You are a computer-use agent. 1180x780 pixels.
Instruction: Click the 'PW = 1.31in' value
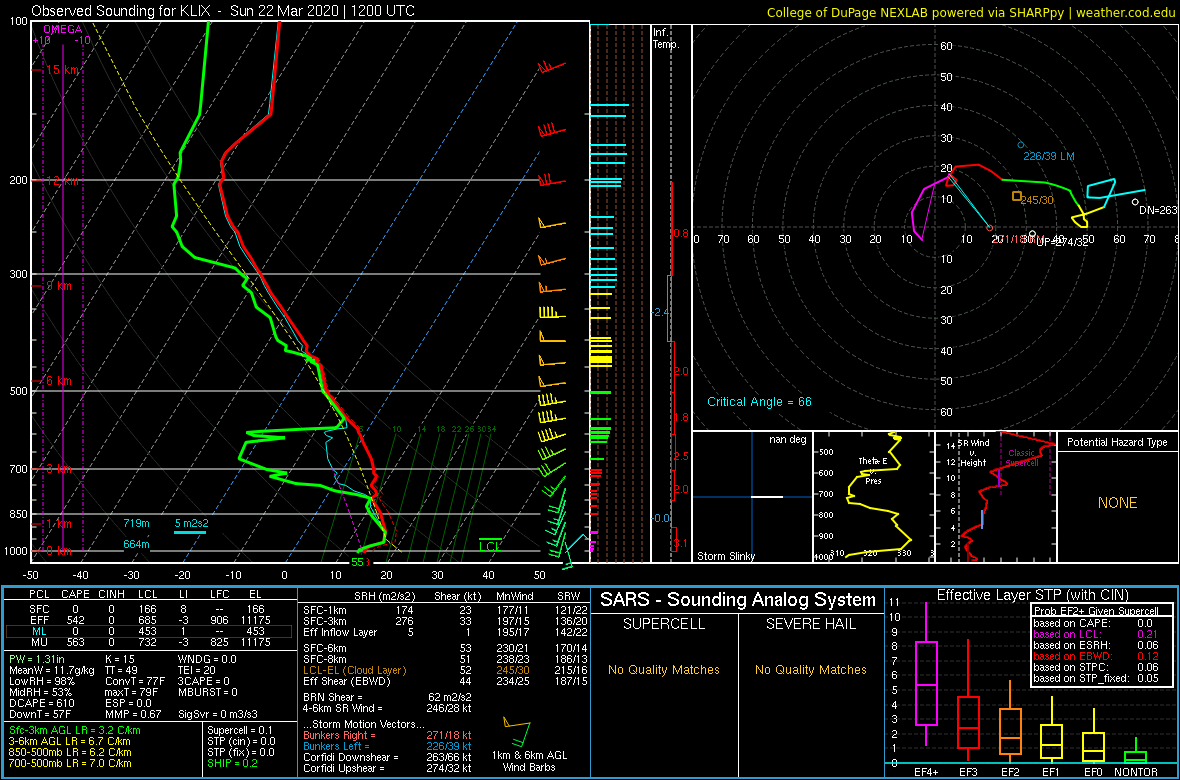pyautogui.click(x=37, y=660)
